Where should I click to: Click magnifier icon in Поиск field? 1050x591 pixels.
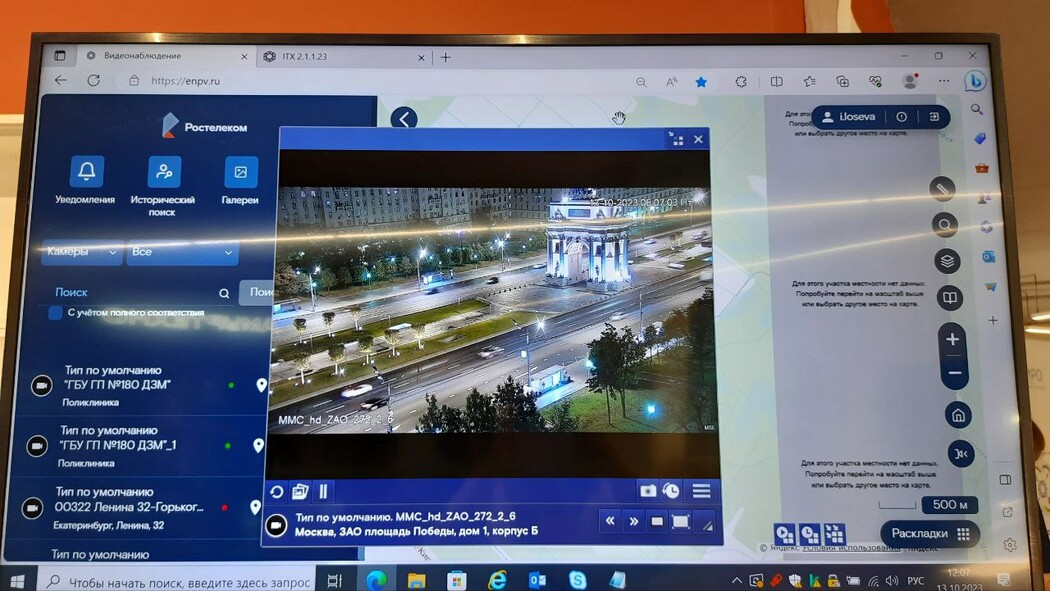click(224, 293)
